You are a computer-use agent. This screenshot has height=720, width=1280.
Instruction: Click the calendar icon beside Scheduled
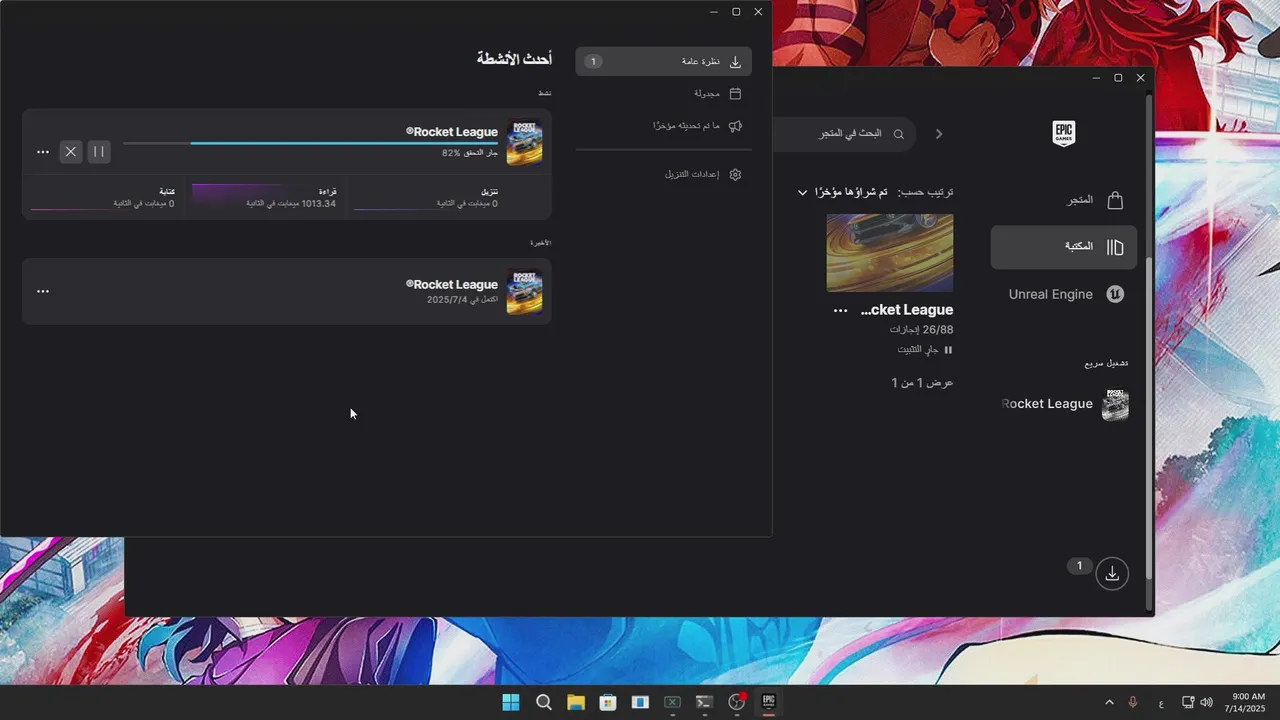coord(735,93)
